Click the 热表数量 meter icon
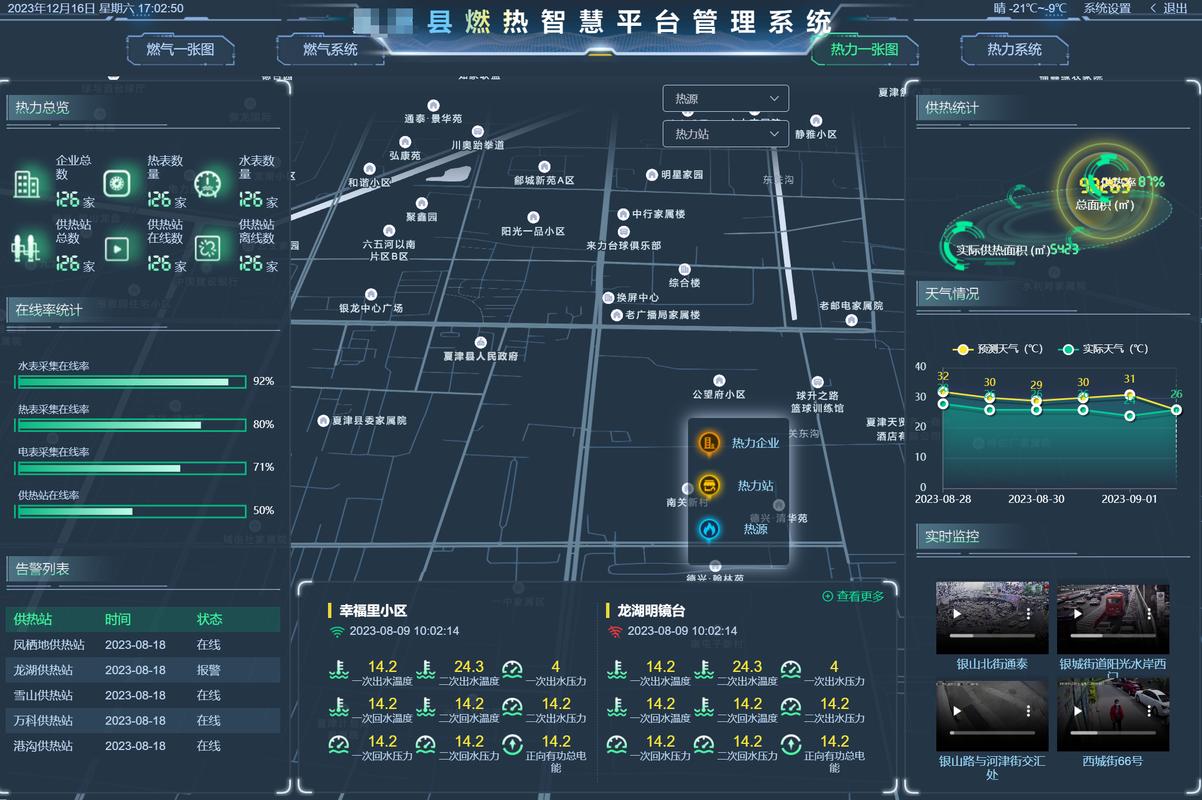This screenshot has width=1202, height=800. pyautogui.click(x=117, y=183)
